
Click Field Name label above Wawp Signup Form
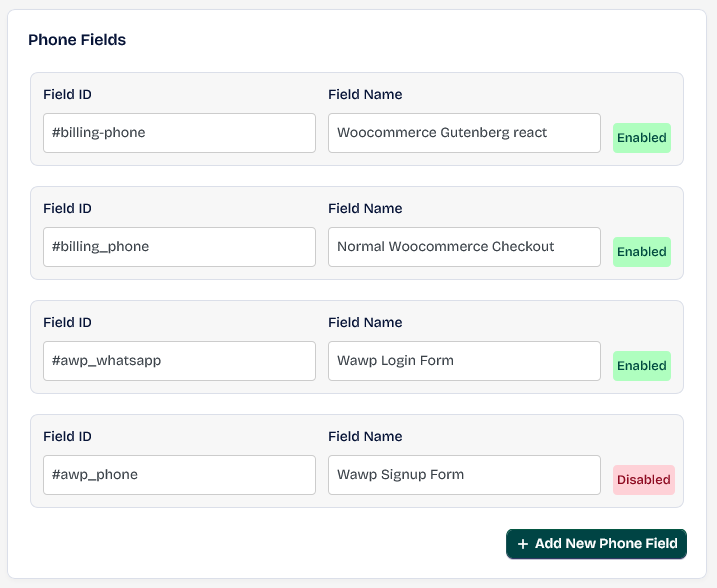(365, 437)
